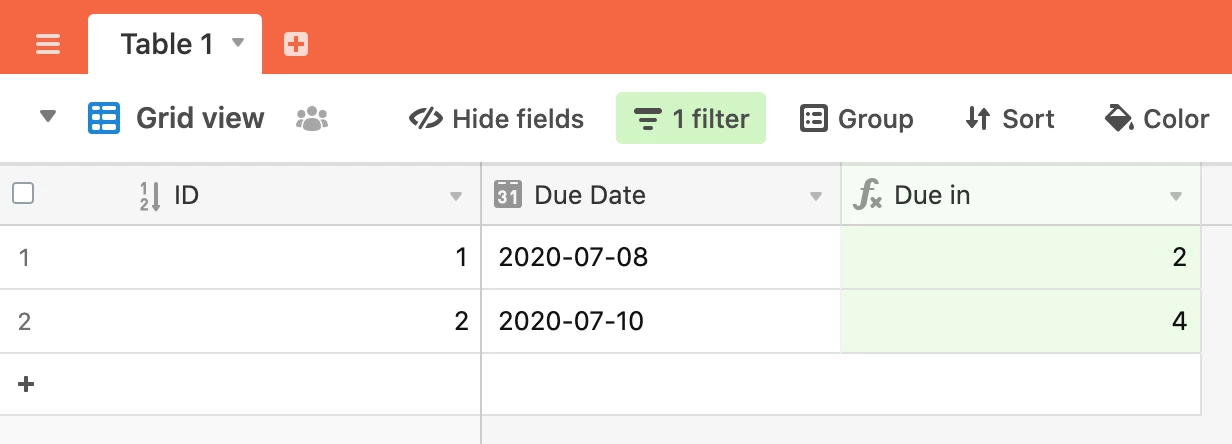Open the ID field dropdown arrow

456,196
